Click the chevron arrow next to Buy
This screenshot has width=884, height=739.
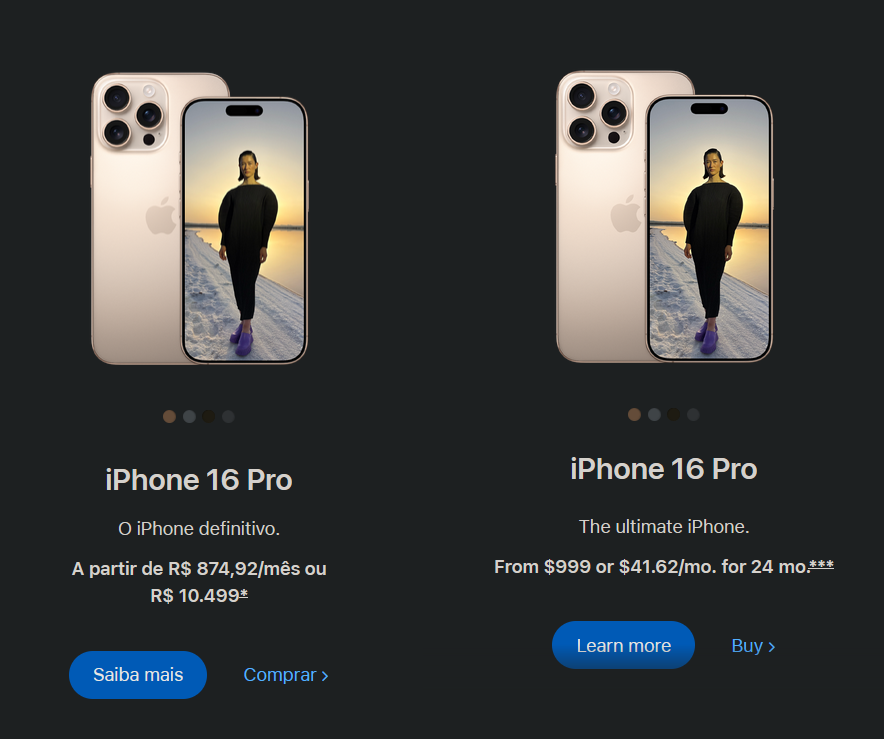pyautogui.click(x=772, y=647)
